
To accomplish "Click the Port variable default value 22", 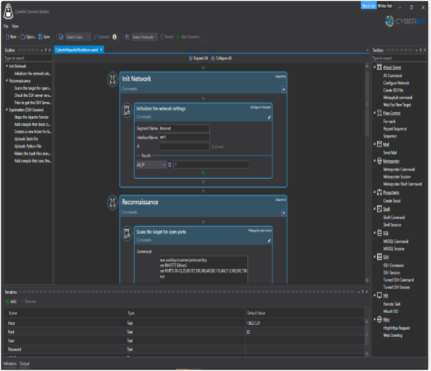I will (248, 332).
